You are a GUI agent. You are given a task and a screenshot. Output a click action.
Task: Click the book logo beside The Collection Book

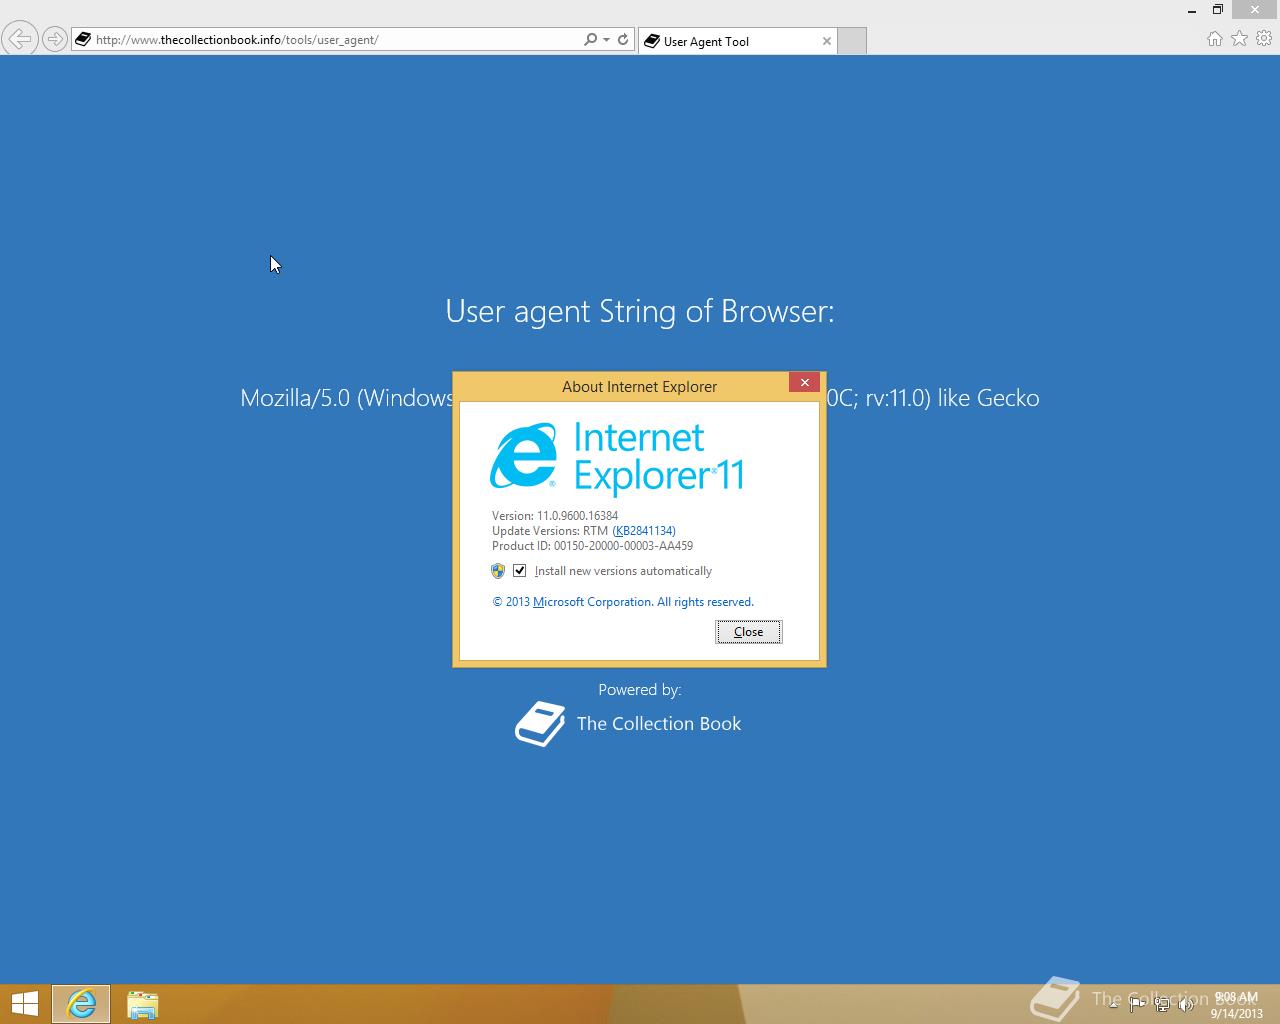[x=540, y=724]
